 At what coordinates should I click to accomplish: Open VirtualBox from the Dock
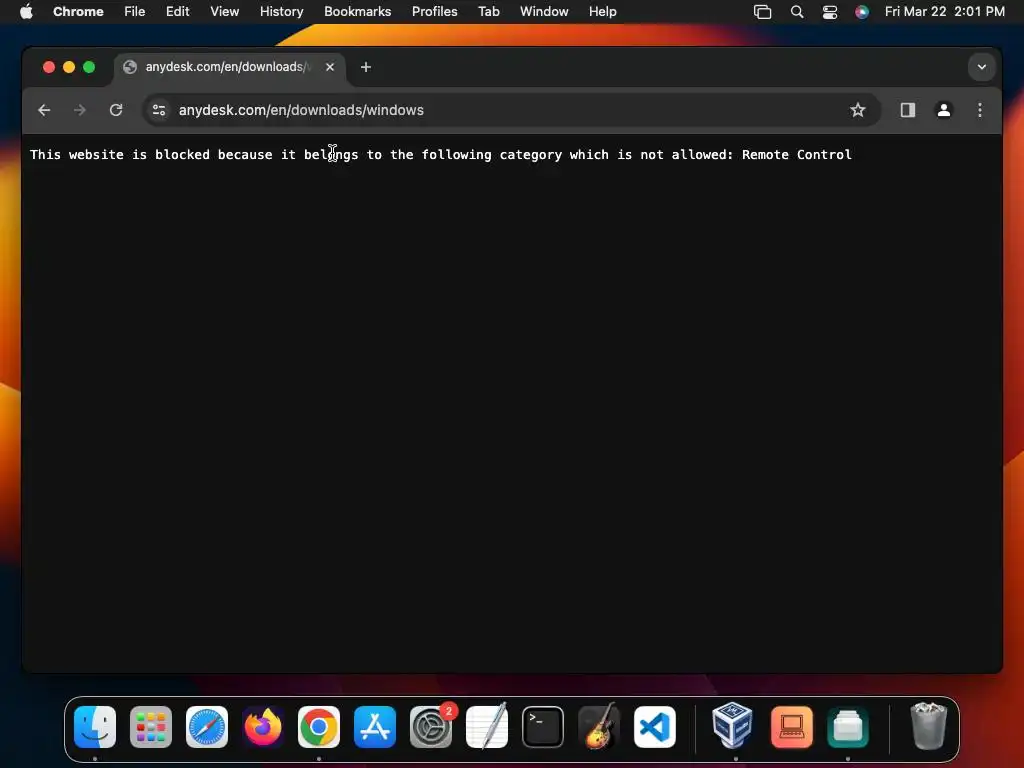tap(732, 726)
